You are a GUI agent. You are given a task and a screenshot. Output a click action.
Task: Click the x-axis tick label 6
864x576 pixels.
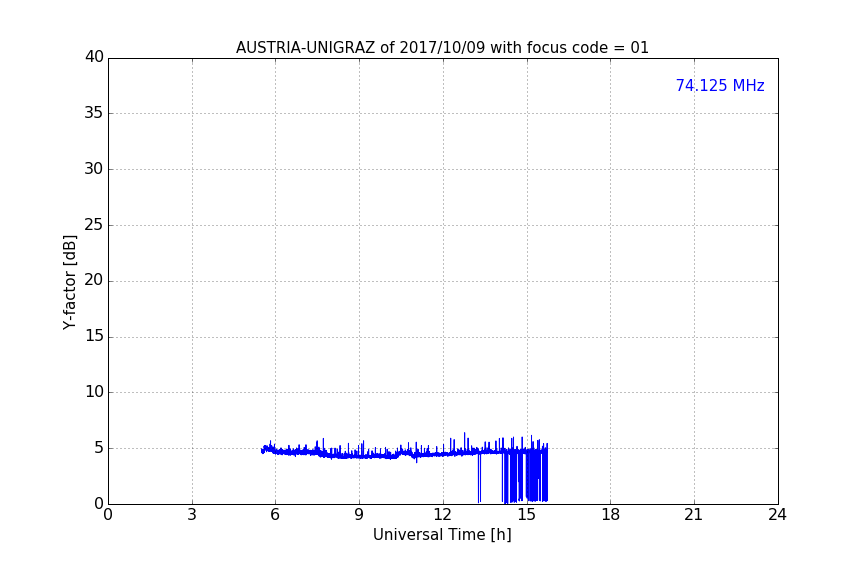click(275, 515)
